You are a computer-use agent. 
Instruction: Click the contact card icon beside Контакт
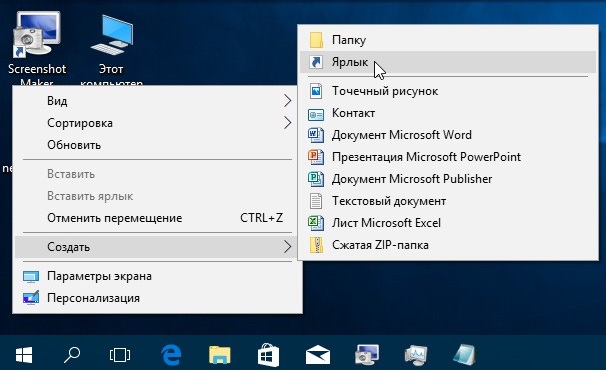coord(316,114)
